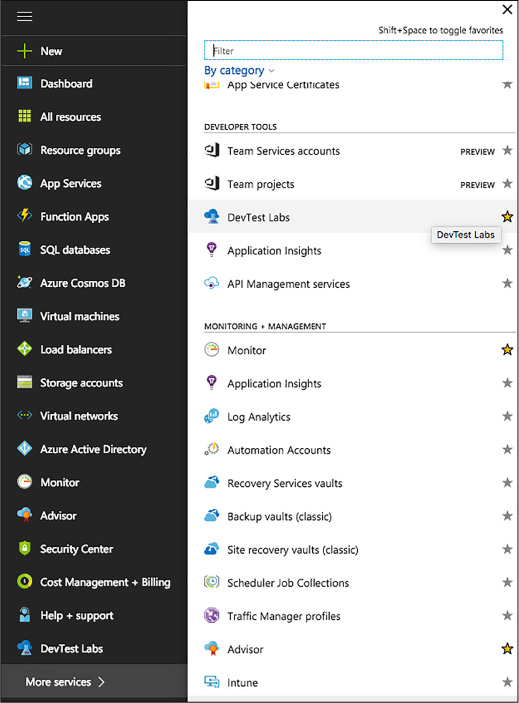Open Application Insights under Monitoring + Management
Image resolution: width=519 pixels, height=703 pixels.
tap(274, 384)
